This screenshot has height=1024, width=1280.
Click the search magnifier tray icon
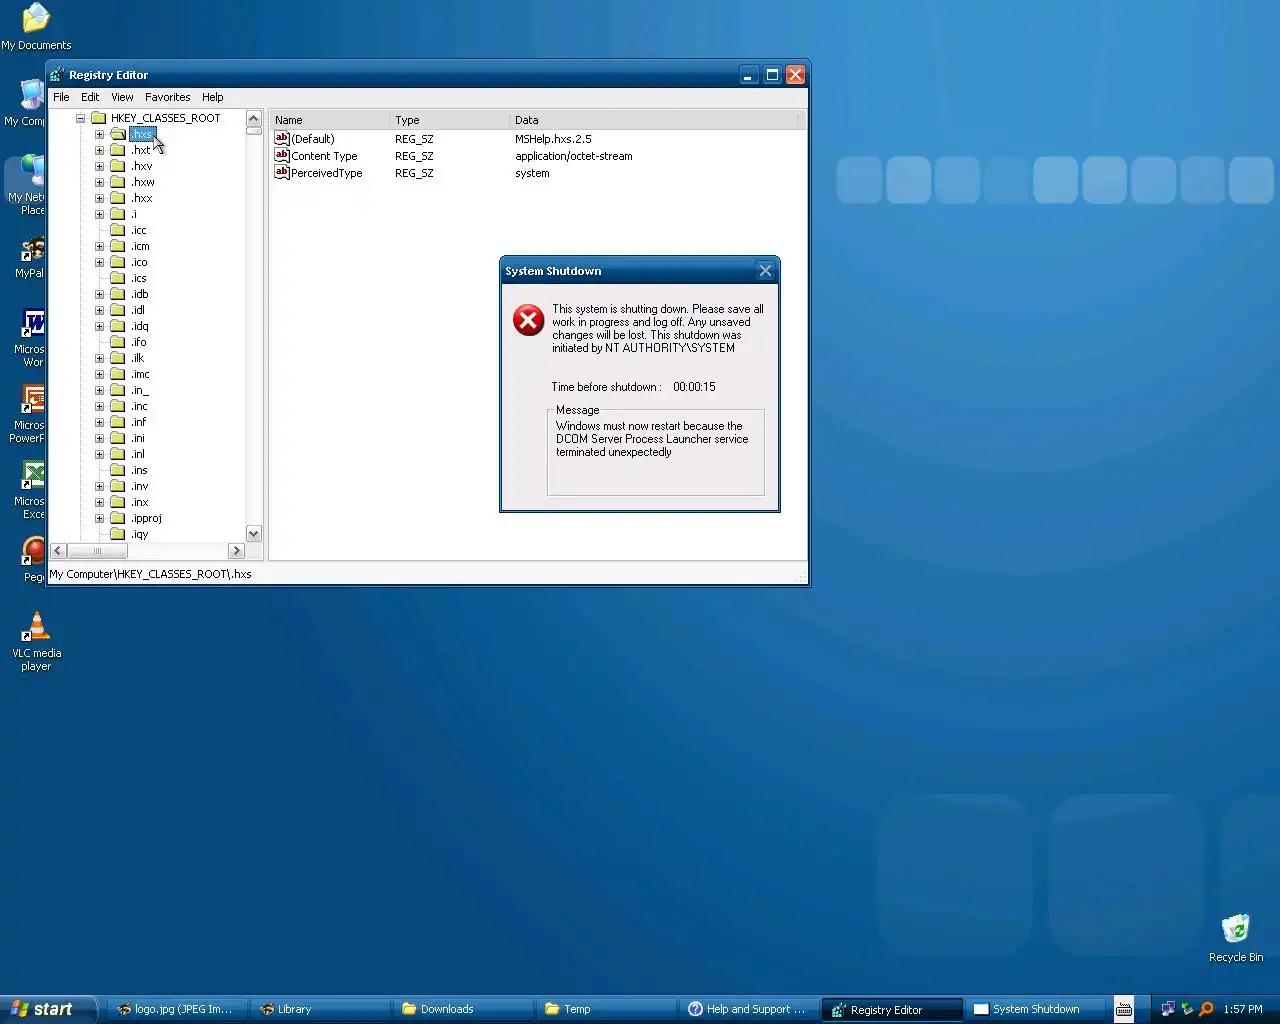pyautogui.click(x=1206, y=1009)
